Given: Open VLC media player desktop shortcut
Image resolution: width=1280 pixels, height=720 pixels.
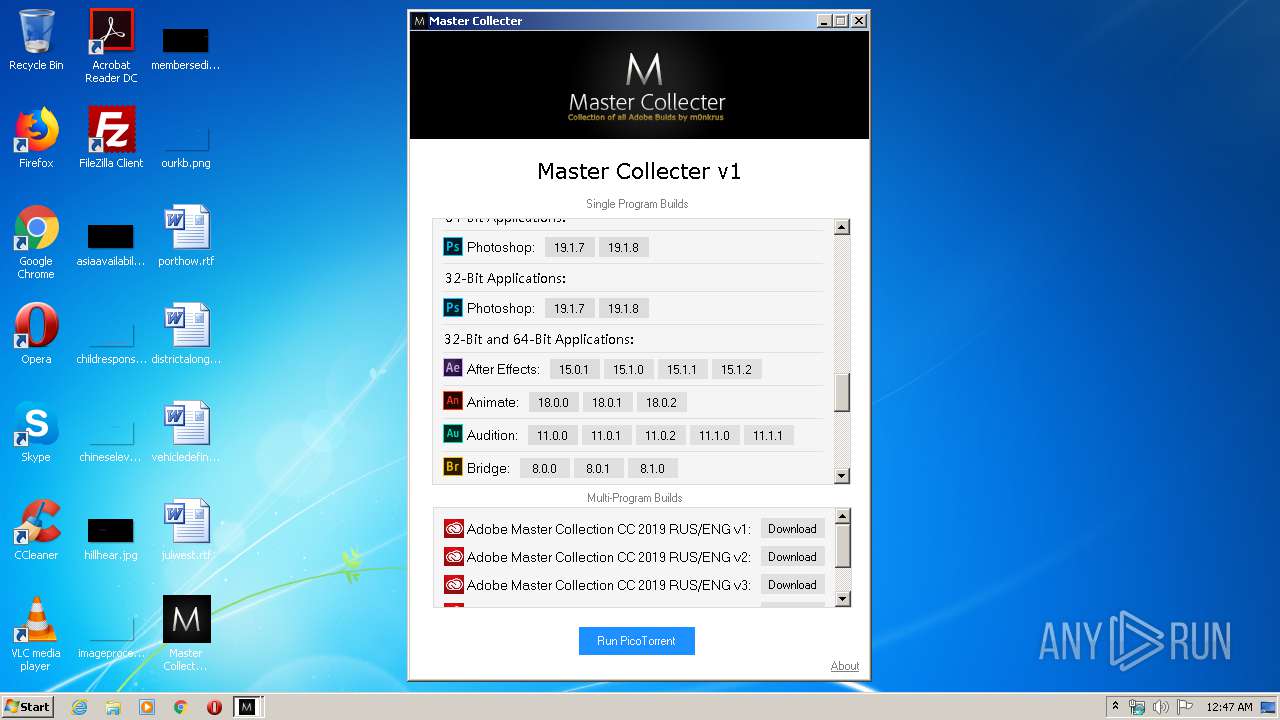Looking at the screenshot, I should [x=36, y=634].
